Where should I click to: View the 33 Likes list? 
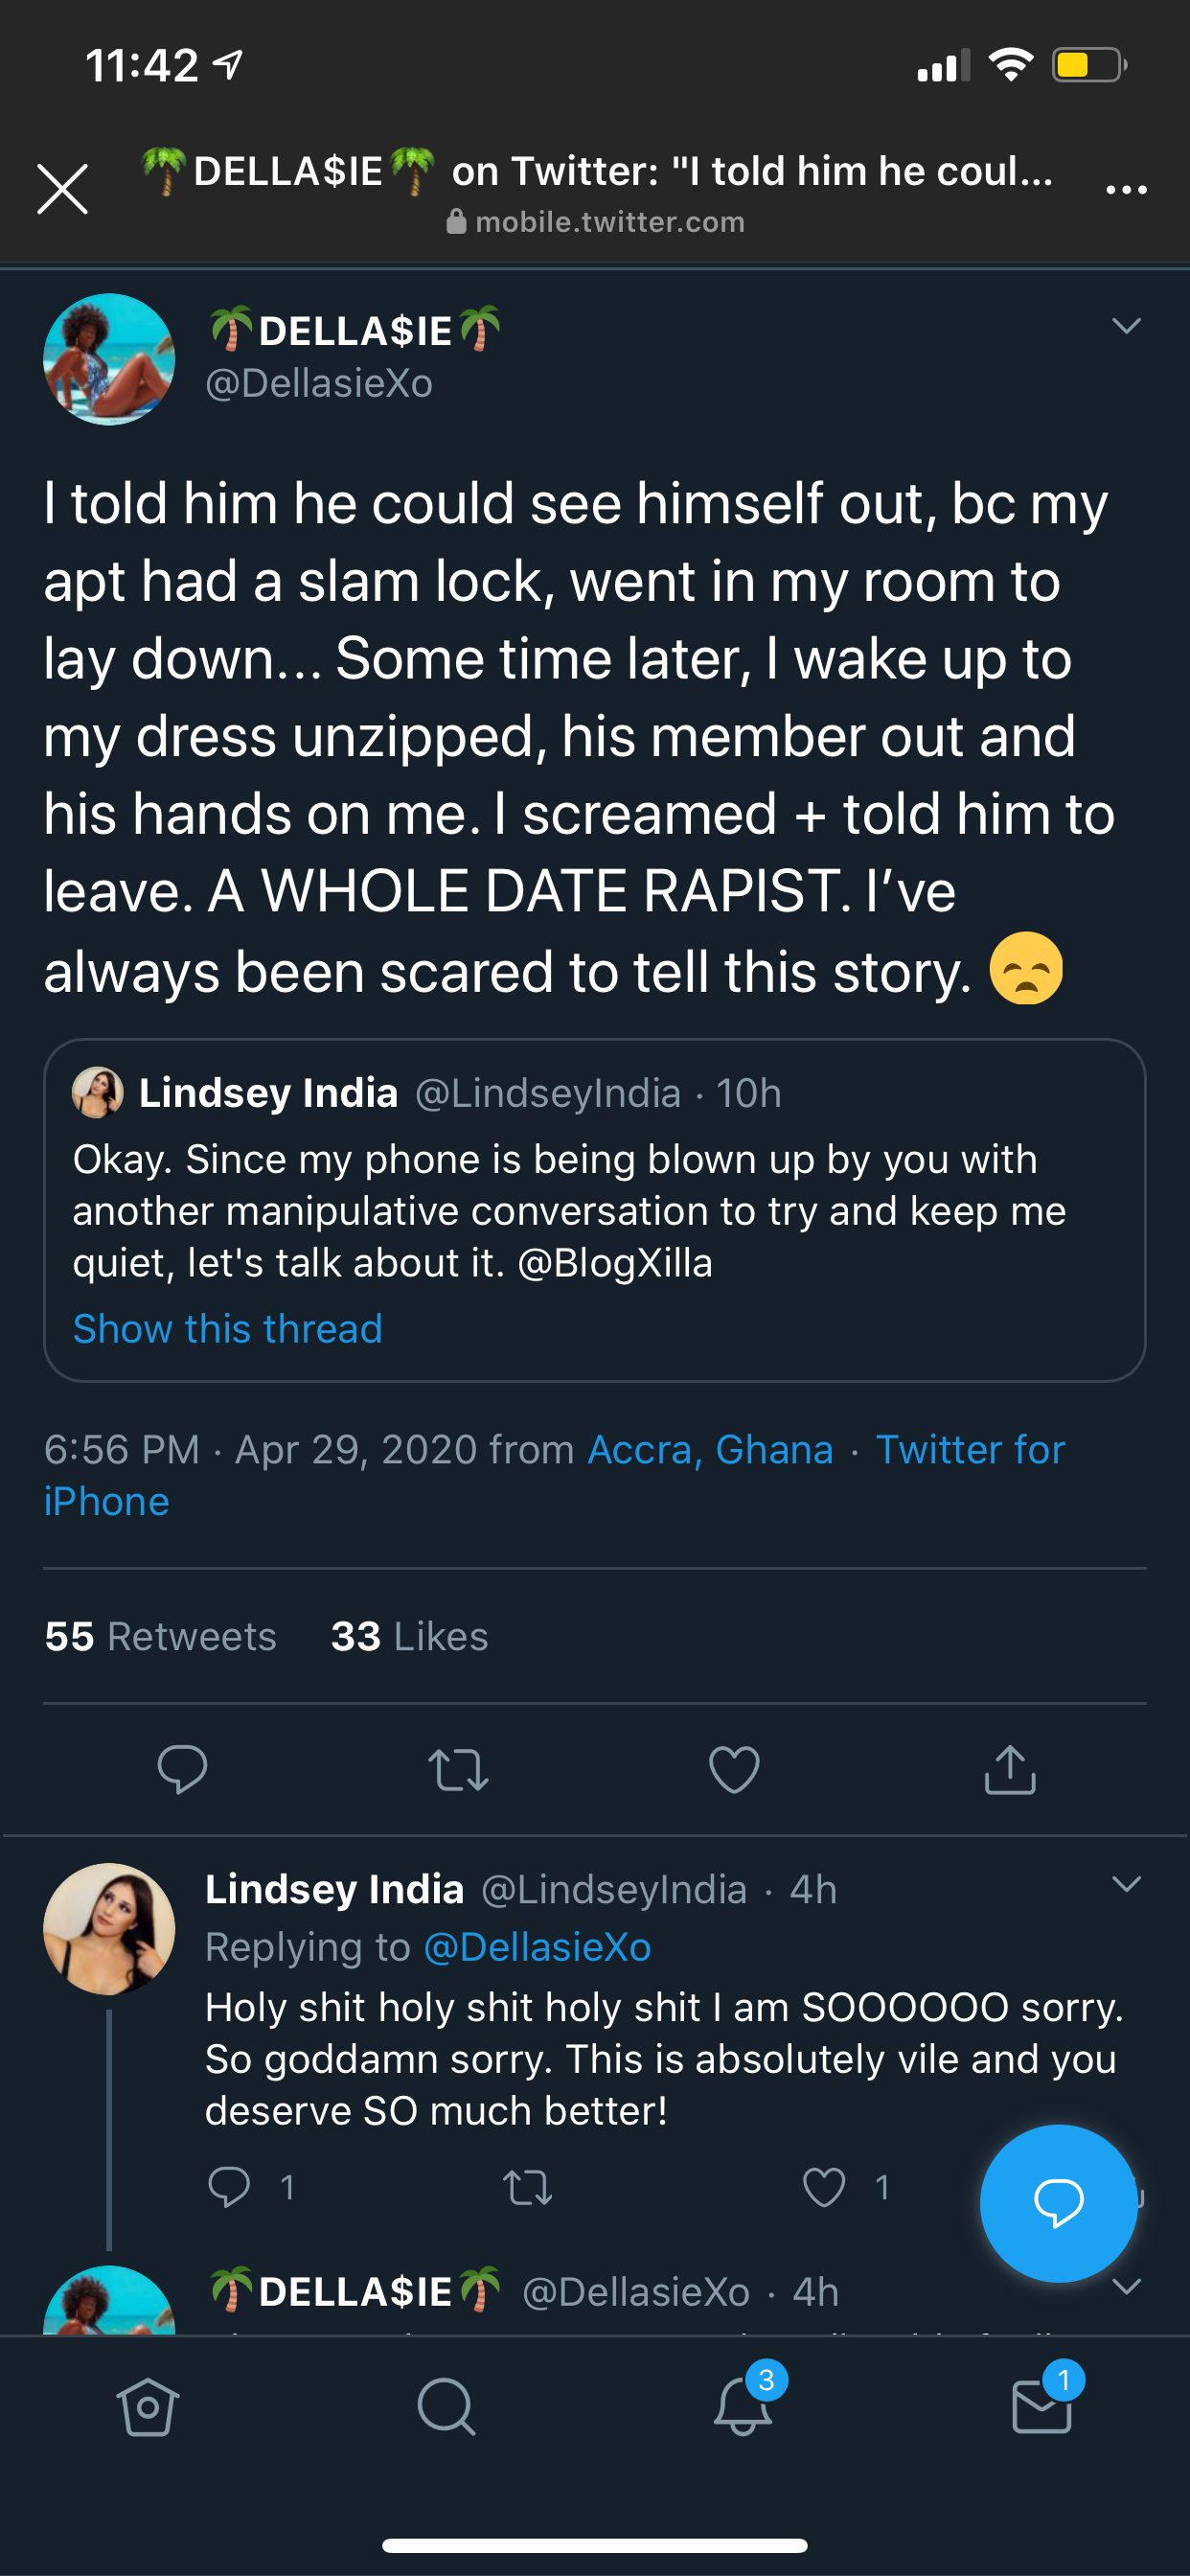tap(409, 1636)
